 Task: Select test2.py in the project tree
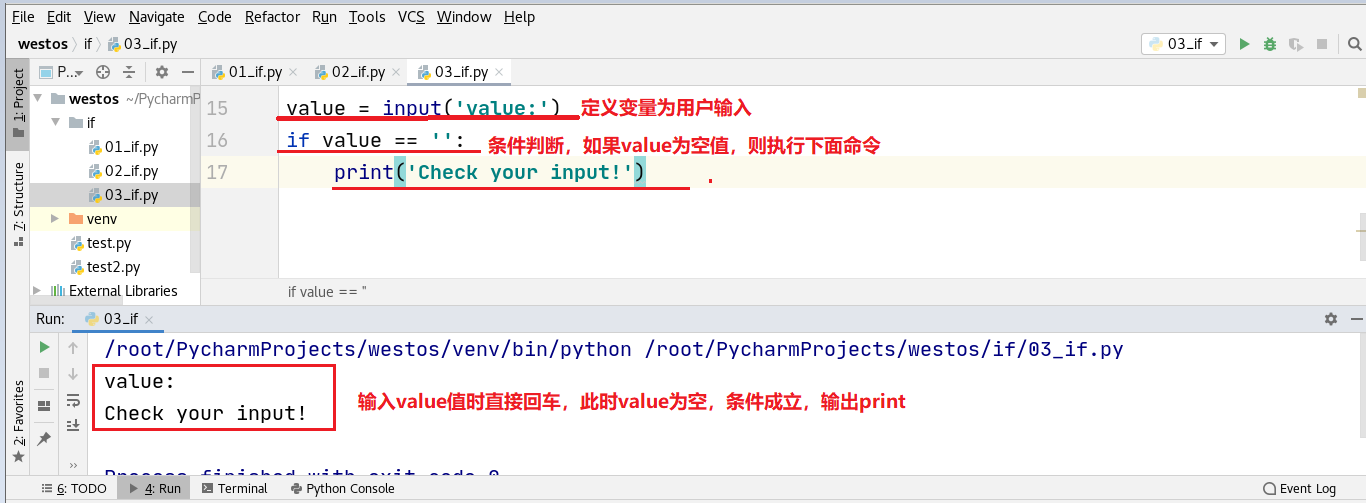coord(105,267)
